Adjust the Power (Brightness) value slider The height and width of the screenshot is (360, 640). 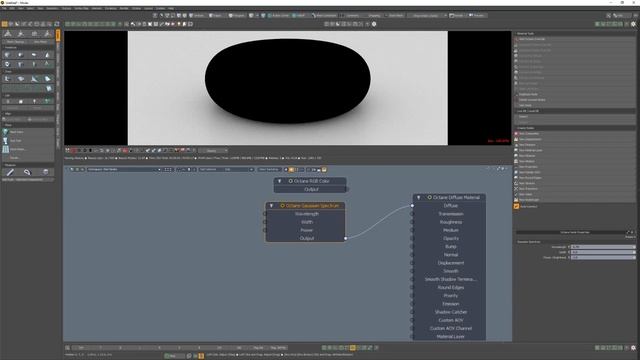[x=603, y=258]
